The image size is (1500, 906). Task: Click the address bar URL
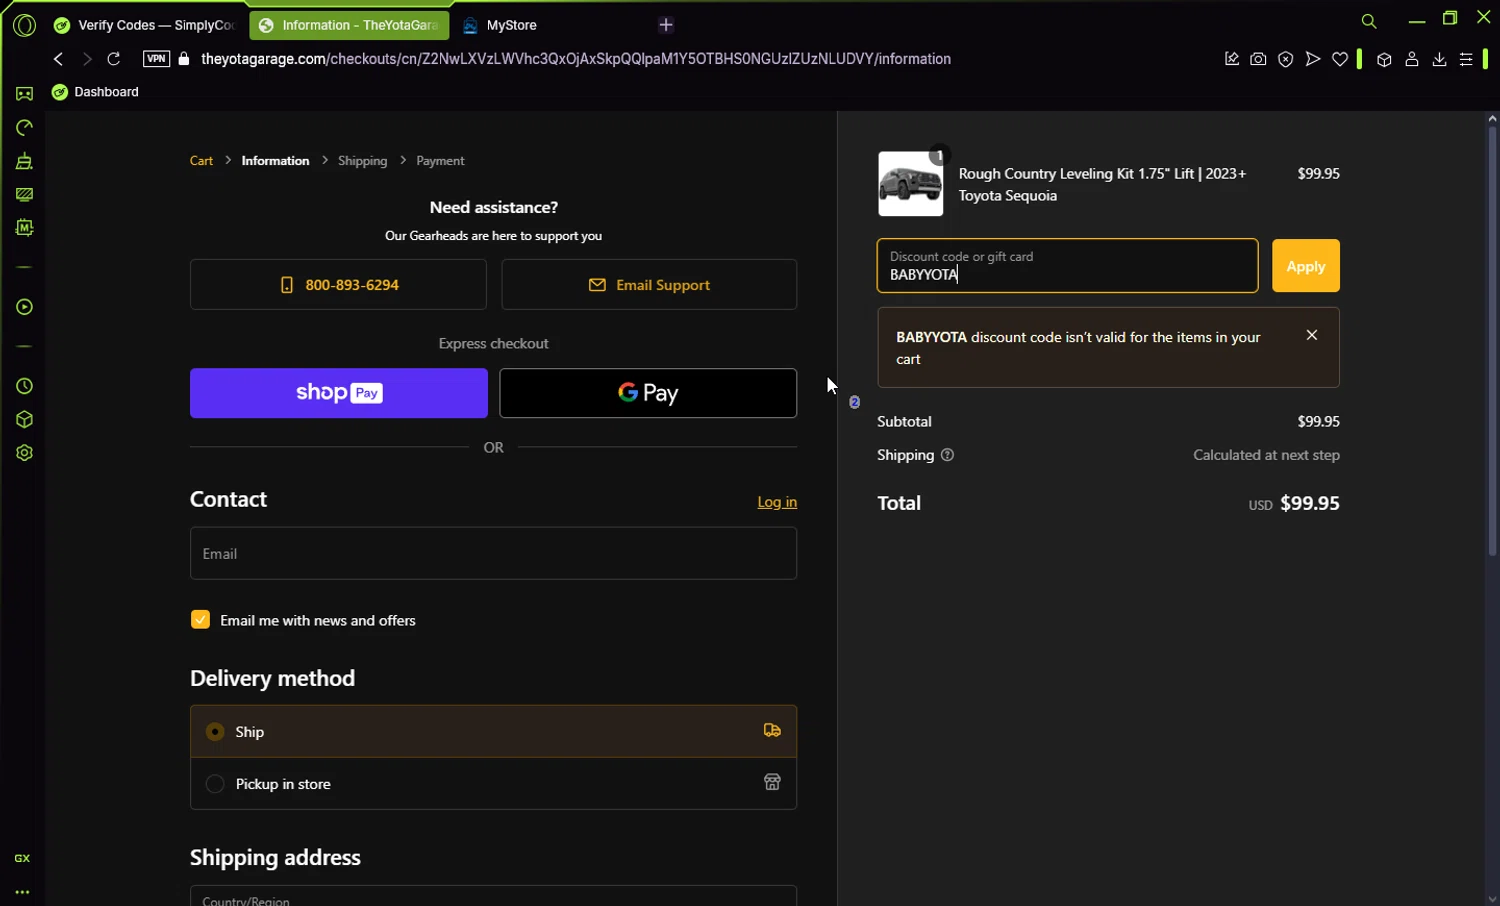coord(575,59)
